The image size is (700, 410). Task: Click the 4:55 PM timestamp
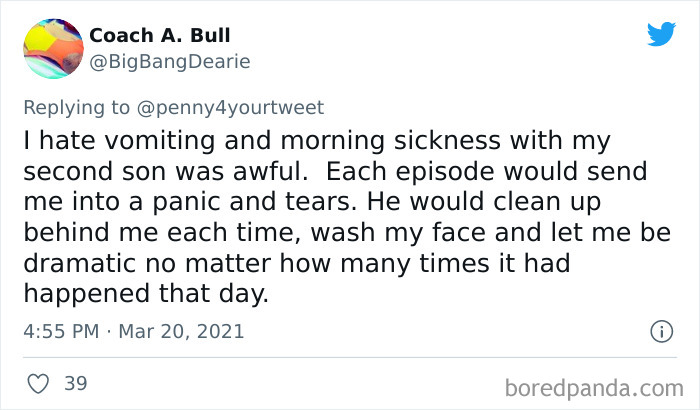[x=60, y=330]
